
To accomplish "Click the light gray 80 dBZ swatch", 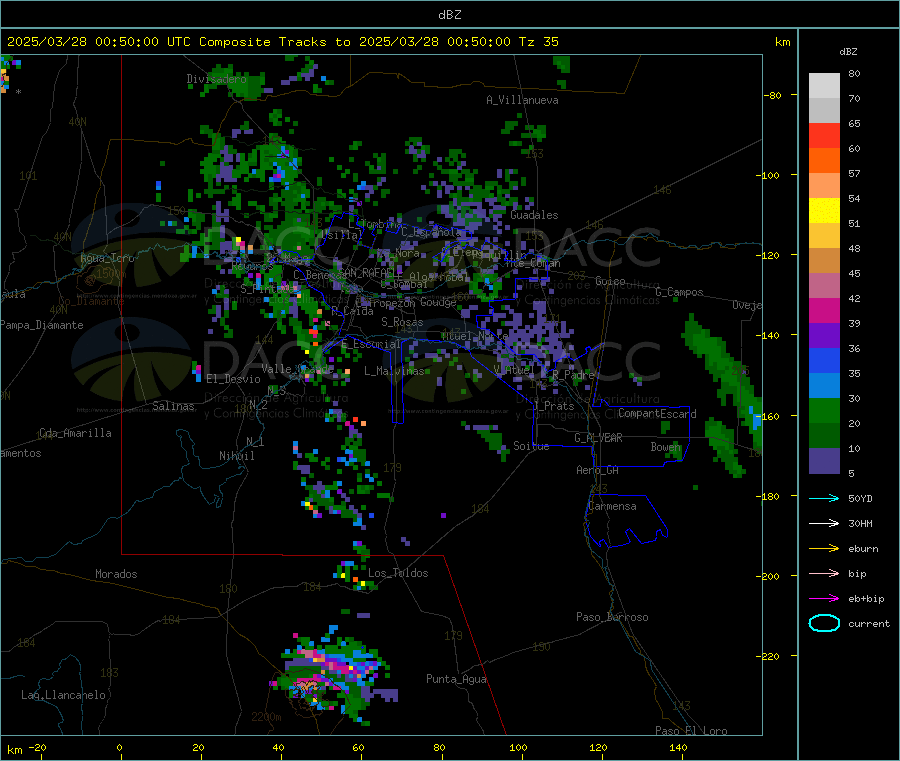I will pos(824,86).
